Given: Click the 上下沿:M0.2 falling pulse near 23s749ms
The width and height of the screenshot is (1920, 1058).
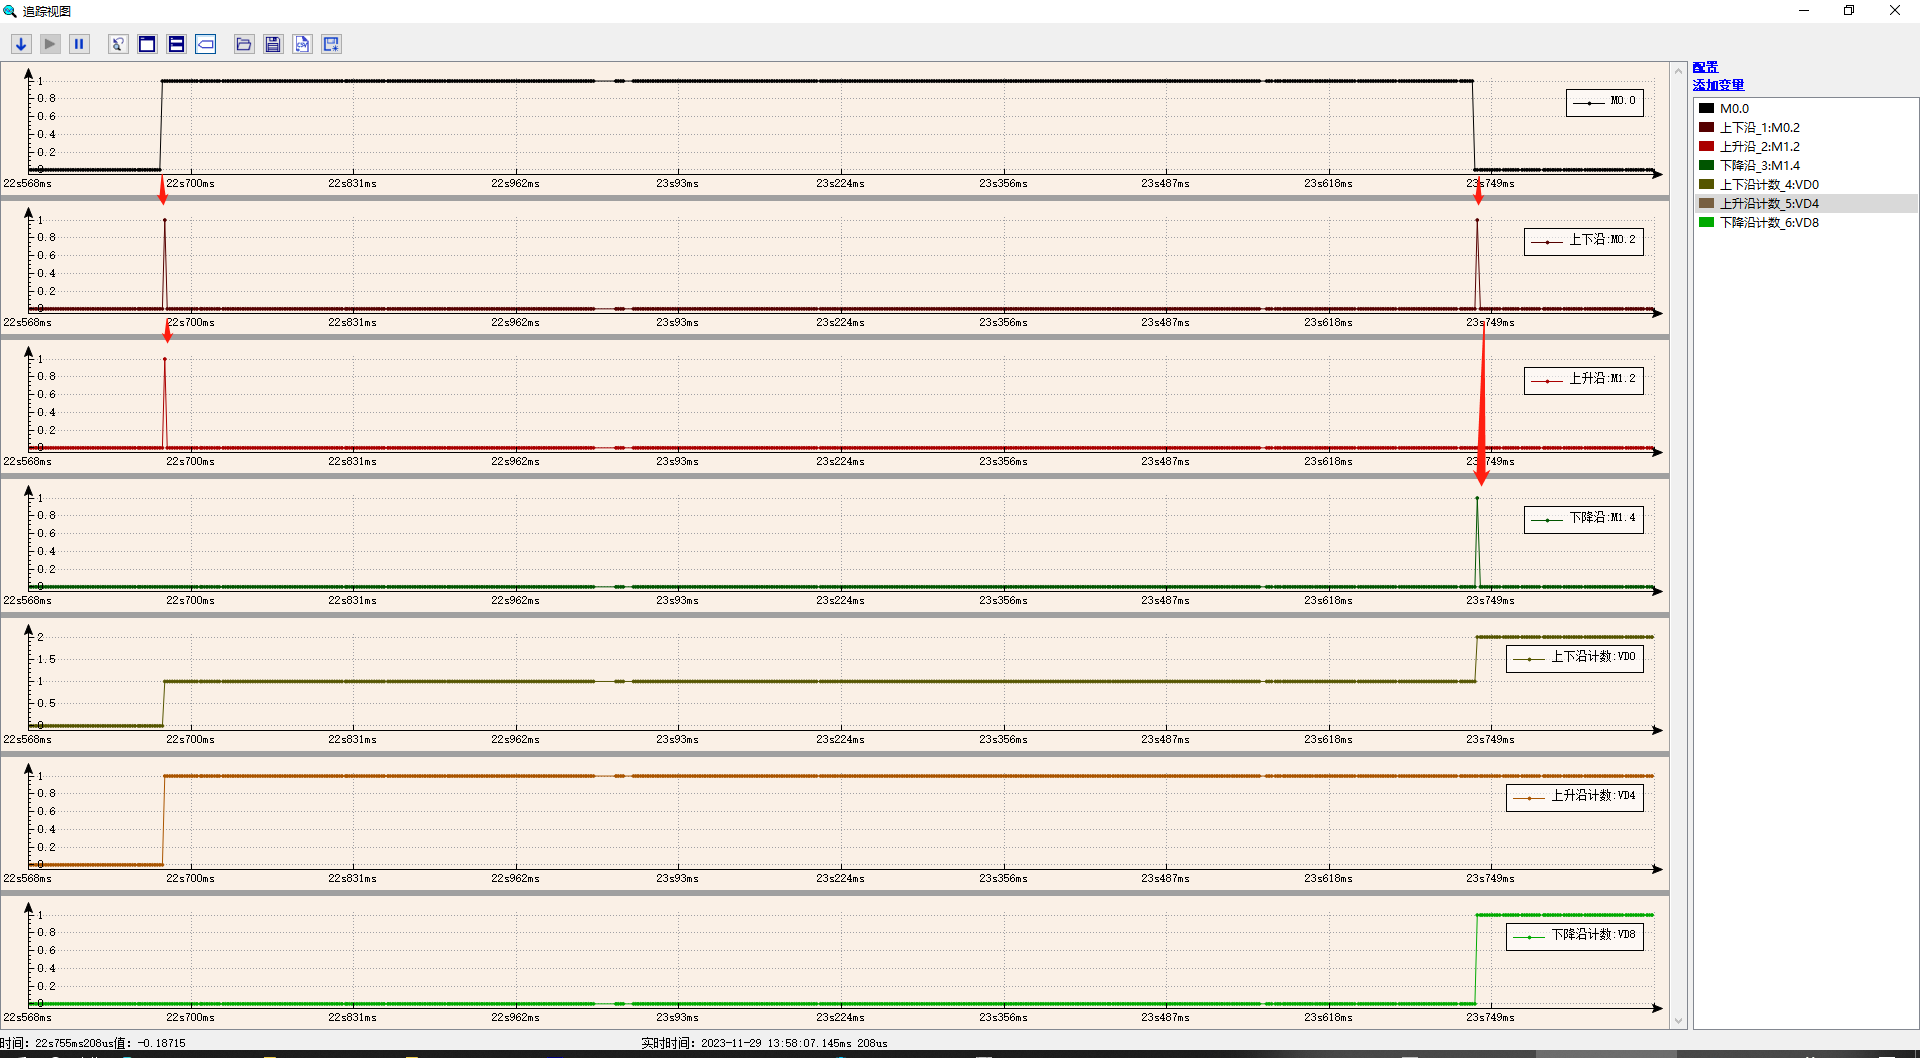Looking at the screenshot, I should coord(1477,264).
